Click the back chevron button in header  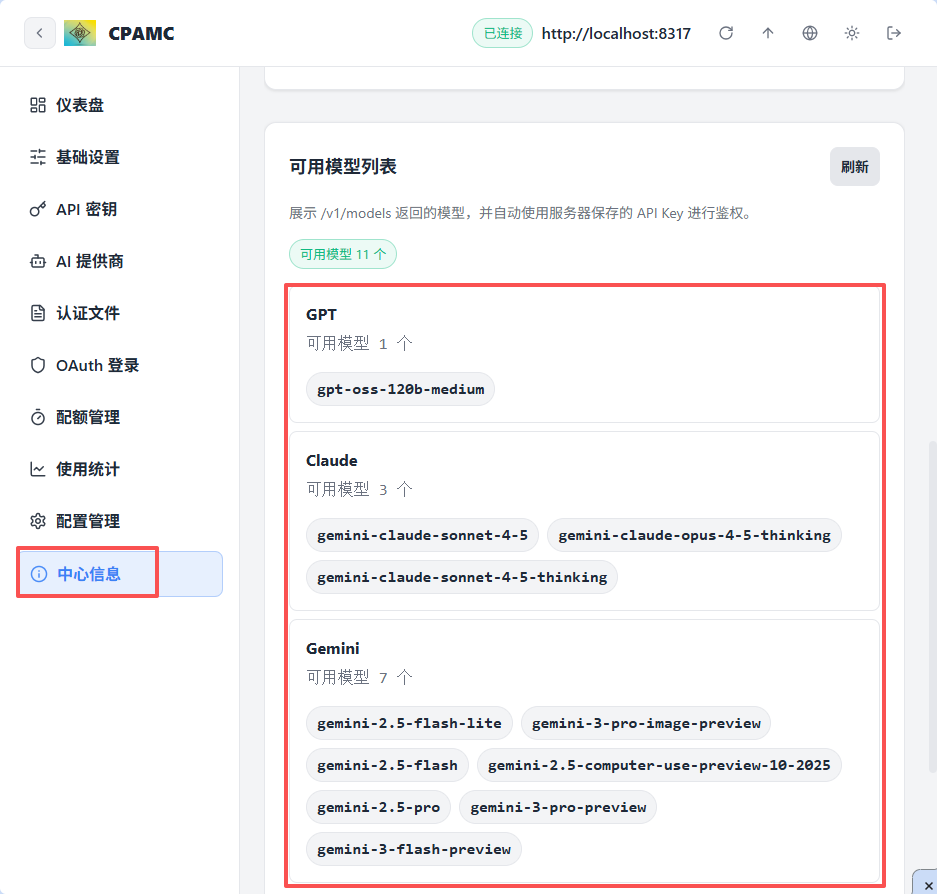[39, 33]
